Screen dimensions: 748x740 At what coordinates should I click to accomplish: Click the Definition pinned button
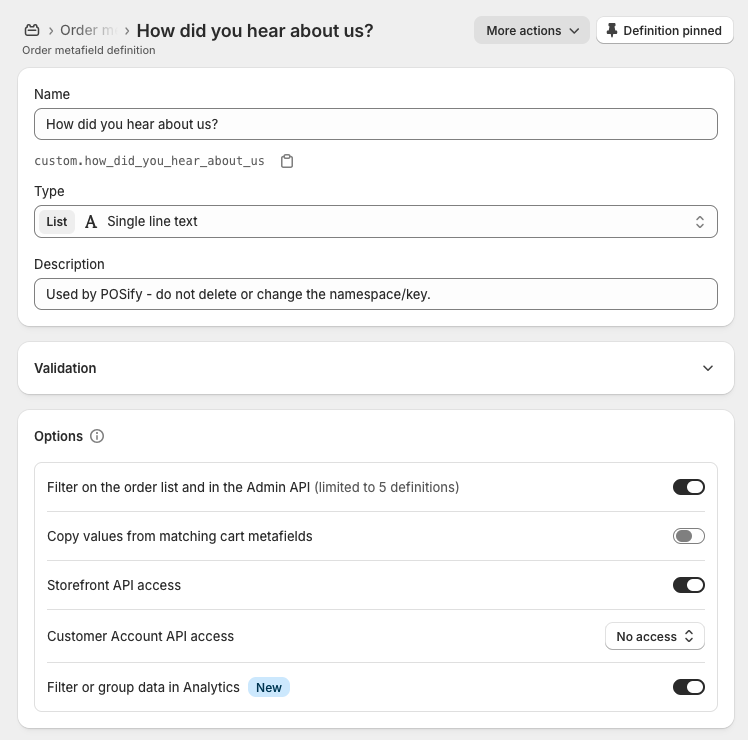pos(665,31)
